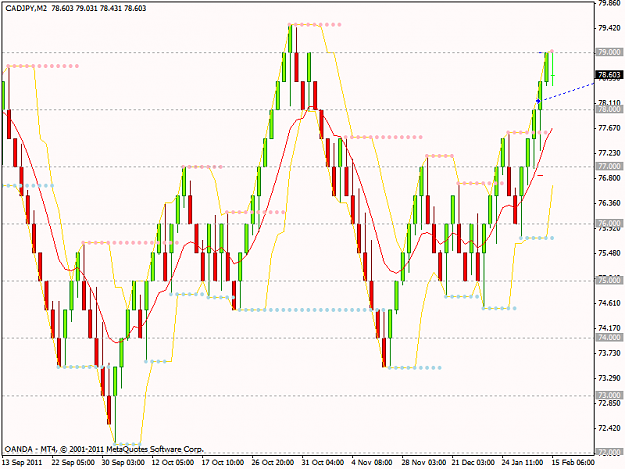Screen dimensions: 625x469
Task: Click the 15 Feb 06:00 time label
Action: coord(573,462)
